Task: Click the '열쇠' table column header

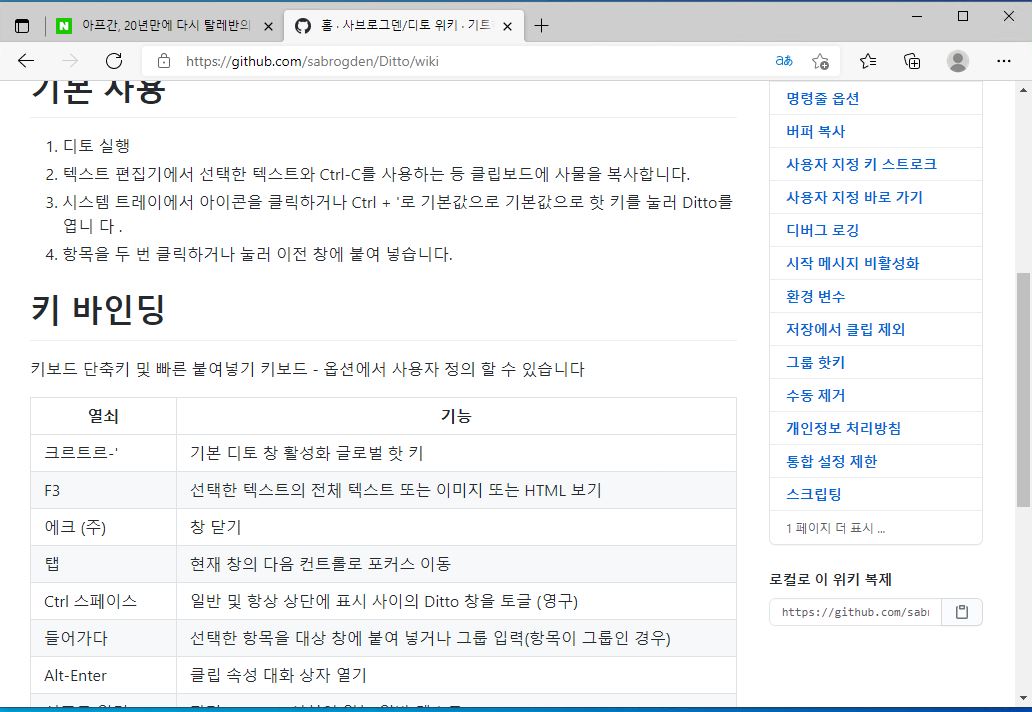Action: (103, 416)
